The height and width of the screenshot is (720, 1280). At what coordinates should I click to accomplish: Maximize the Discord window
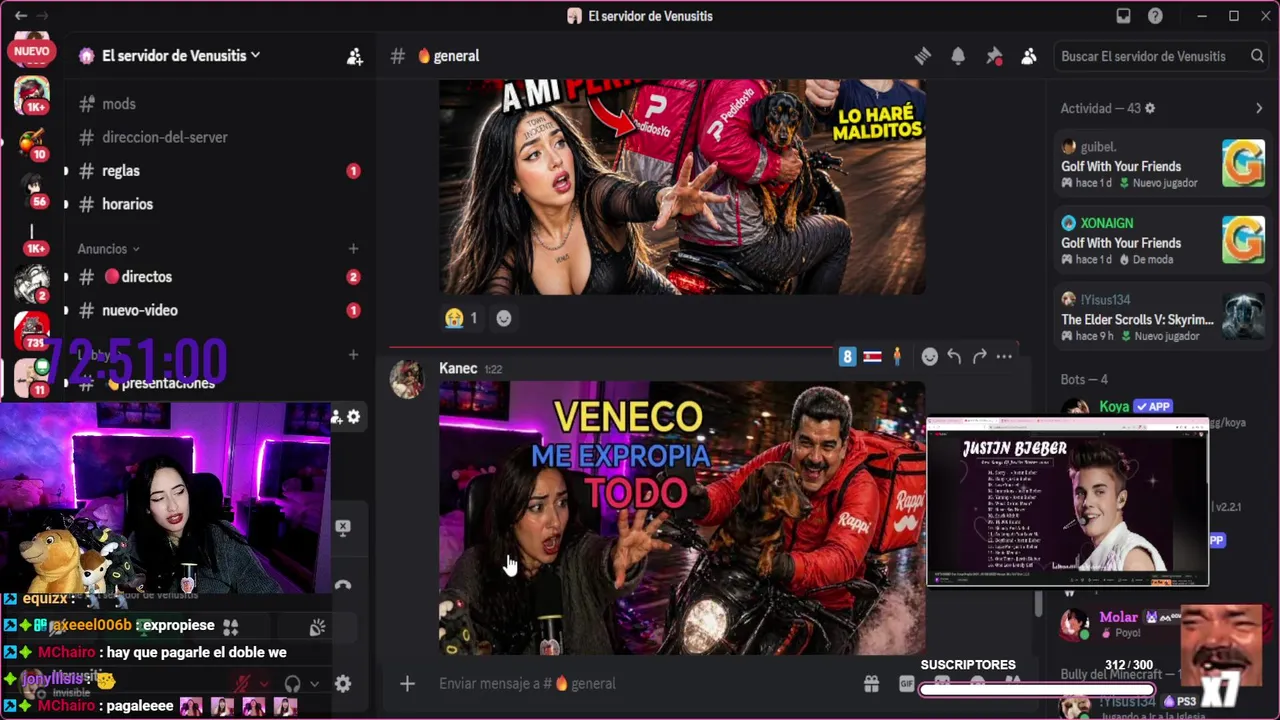point(1234,16)
